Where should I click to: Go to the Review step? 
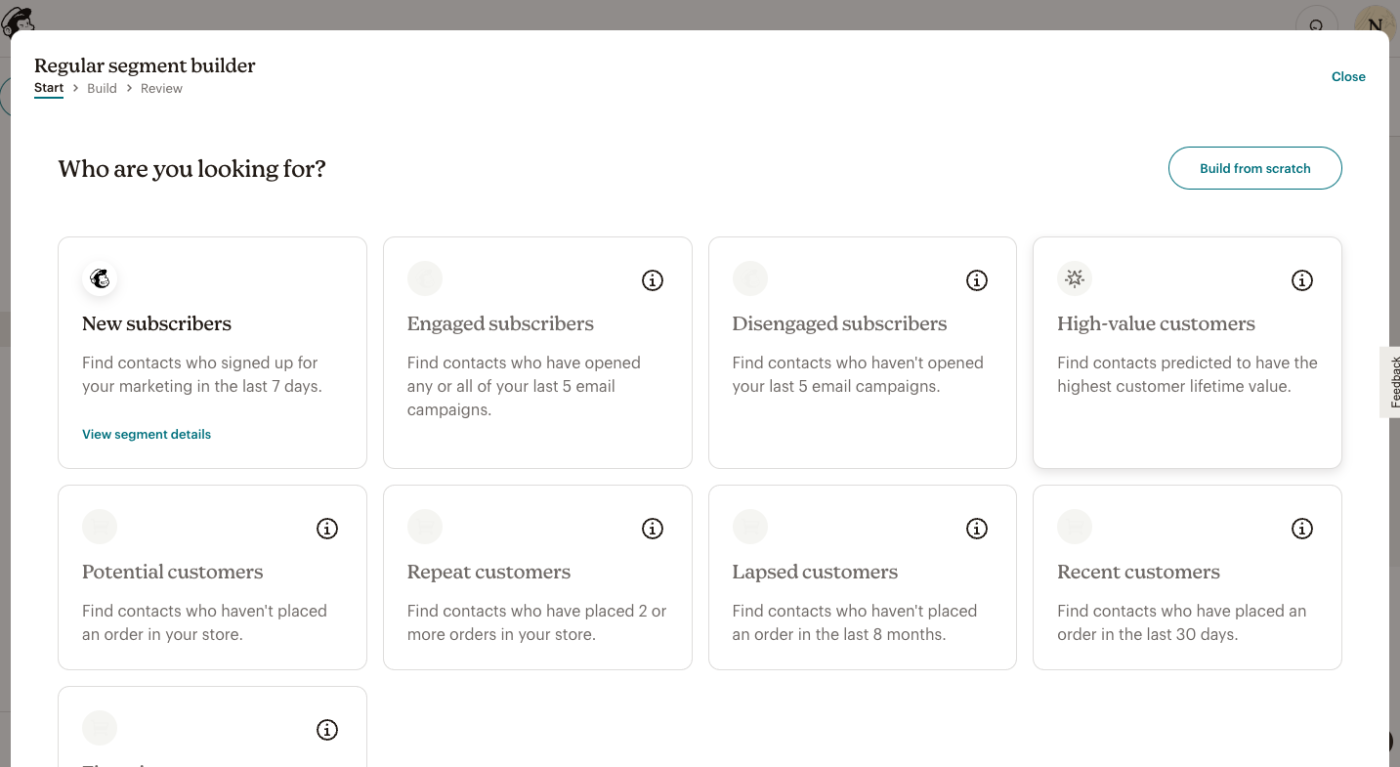point(161,89)
